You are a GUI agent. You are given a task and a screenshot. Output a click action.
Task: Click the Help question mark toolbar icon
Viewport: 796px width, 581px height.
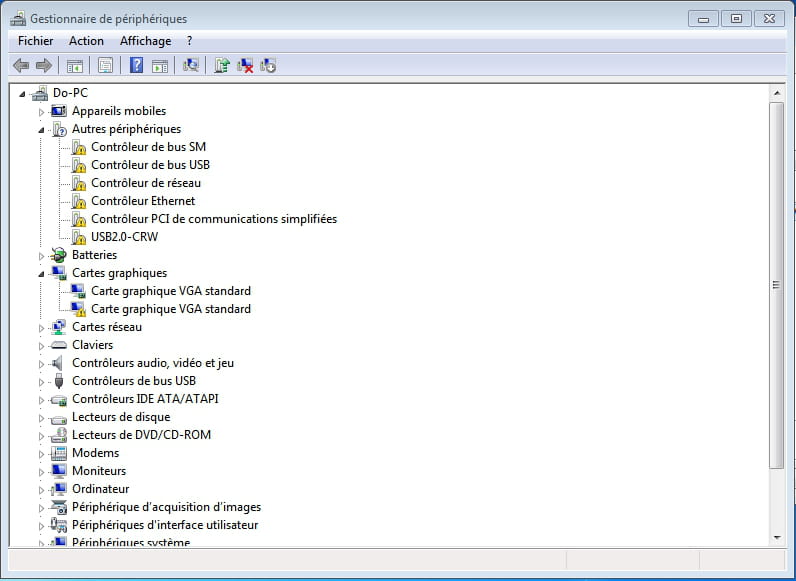point(137,66)
